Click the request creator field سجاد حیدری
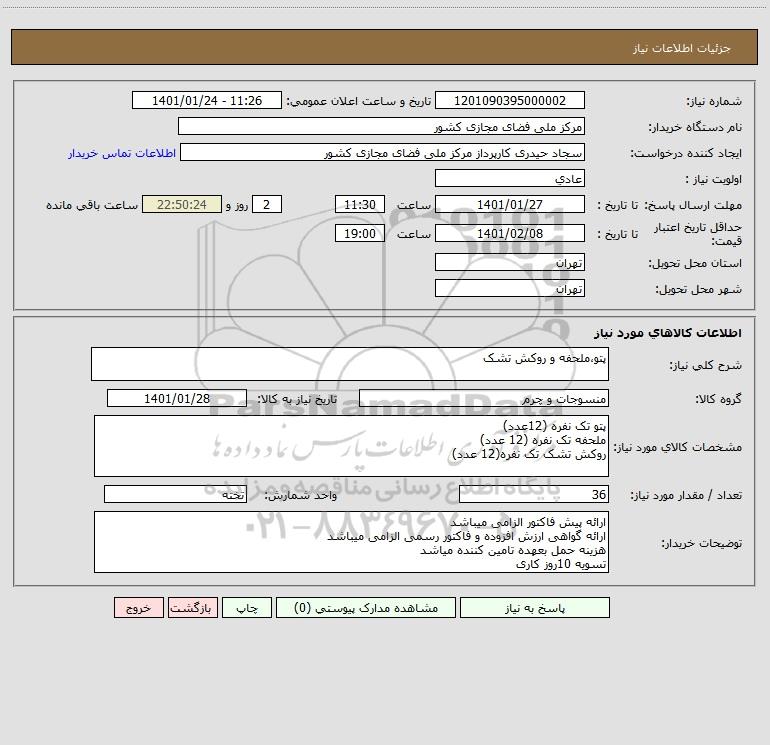Viewport: 770px width, 745px height. (382, 152)
